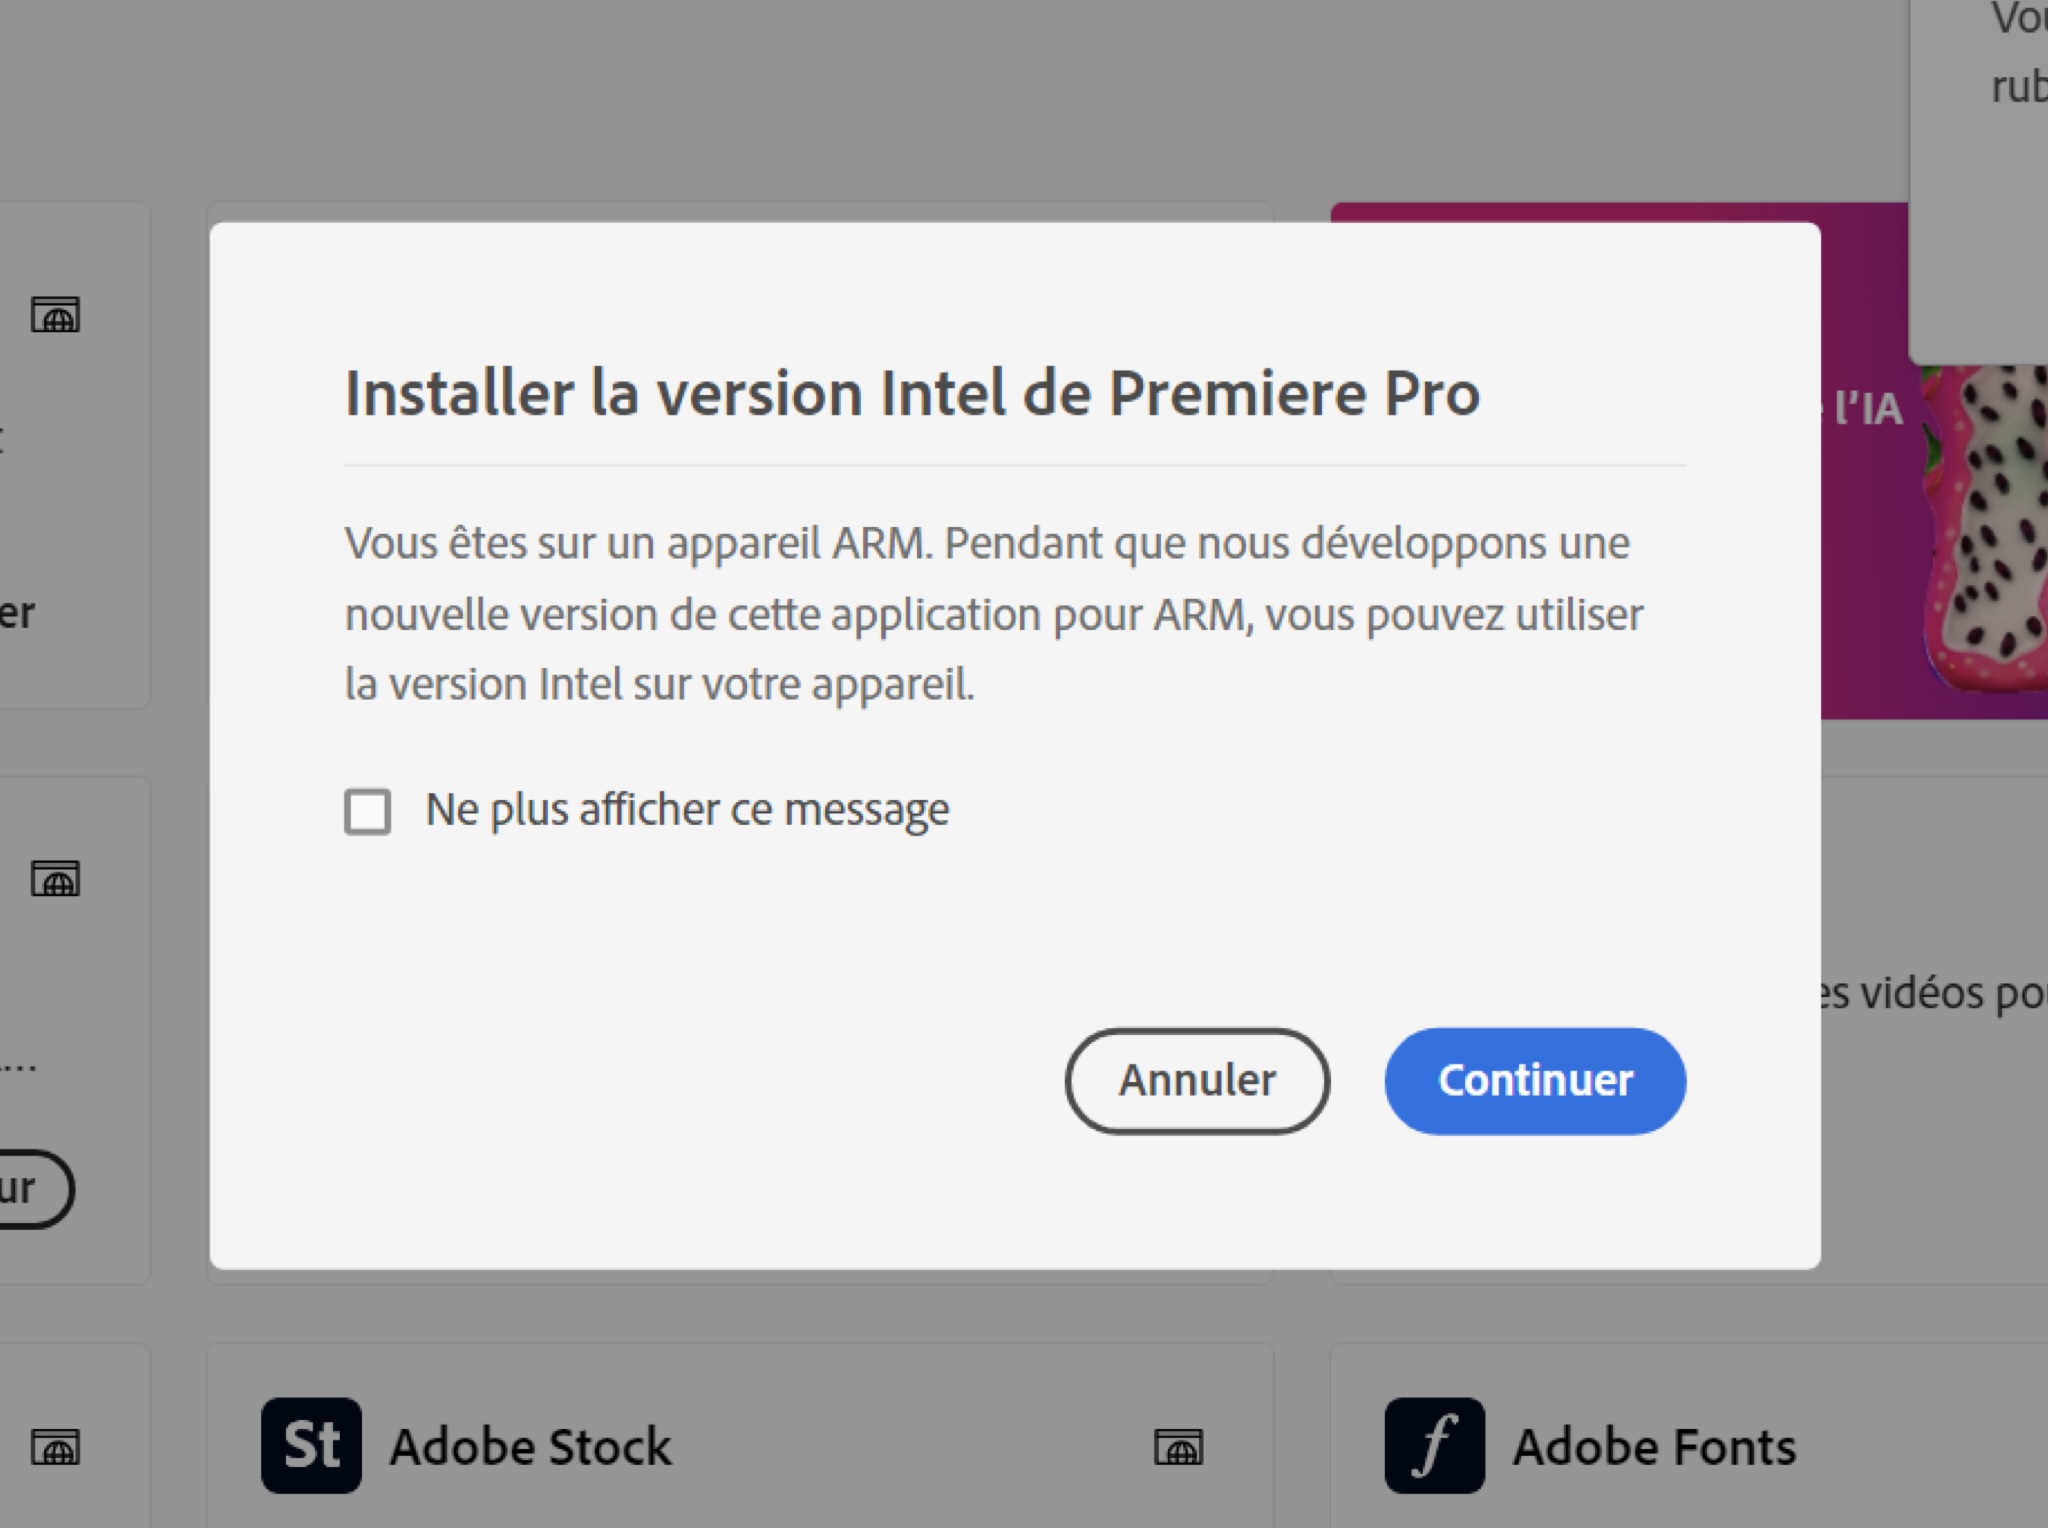Click the cut-off "er" text in the left card
Image resolution: width=2048 pixels, height=1528 pixels.
pos(17,613)
